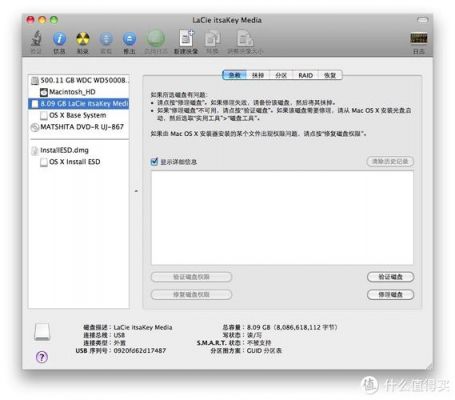The width and height of the screenshot is (455, 400).
Task: Click inside the empty log output area
Action: coord(282,218)
